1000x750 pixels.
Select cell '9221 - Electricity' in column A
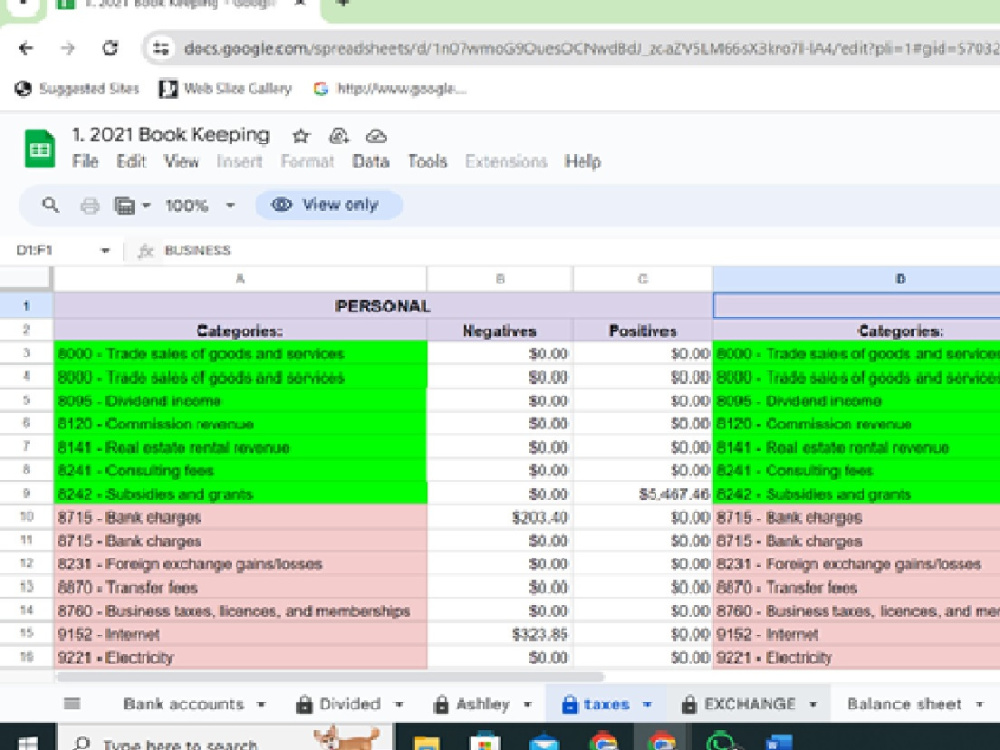point(240,658)
